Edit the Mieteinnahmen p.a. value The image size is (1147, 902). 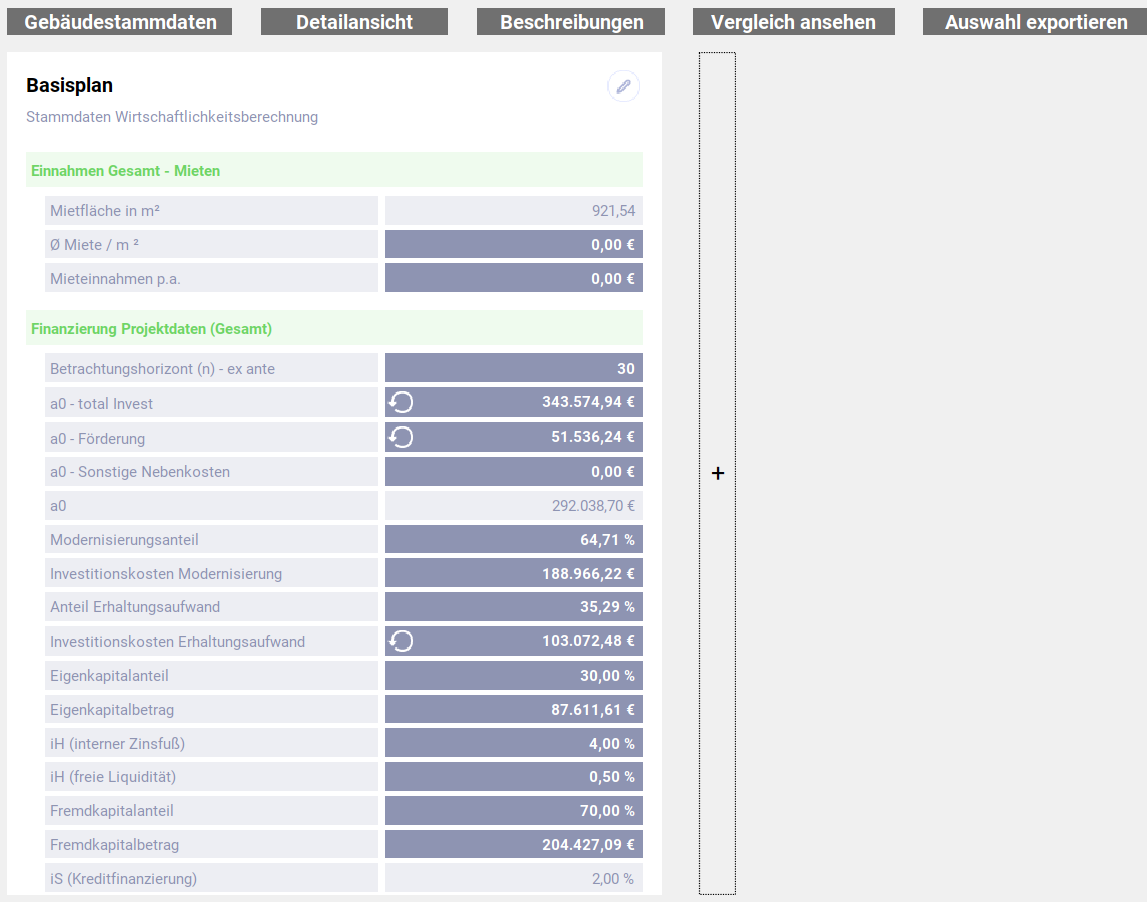(x=514, y=279)
